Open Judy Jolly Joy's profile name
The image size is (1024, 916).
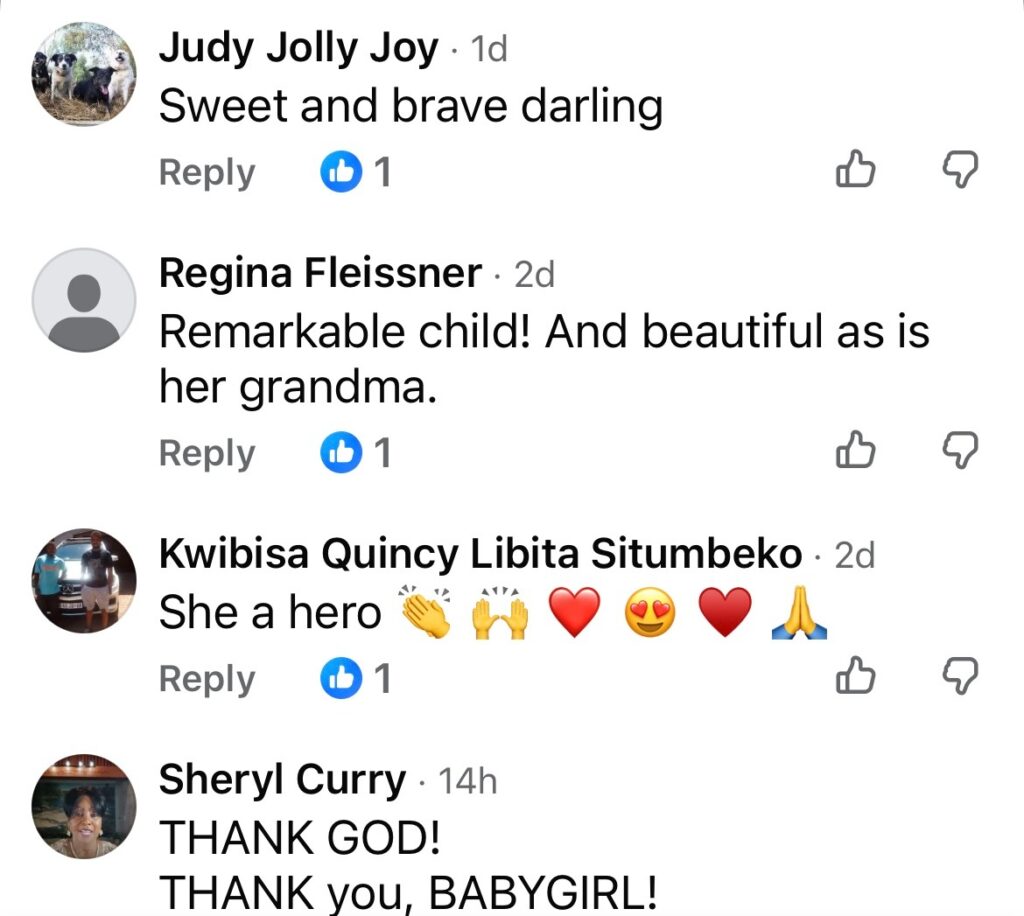coord(298,50)
